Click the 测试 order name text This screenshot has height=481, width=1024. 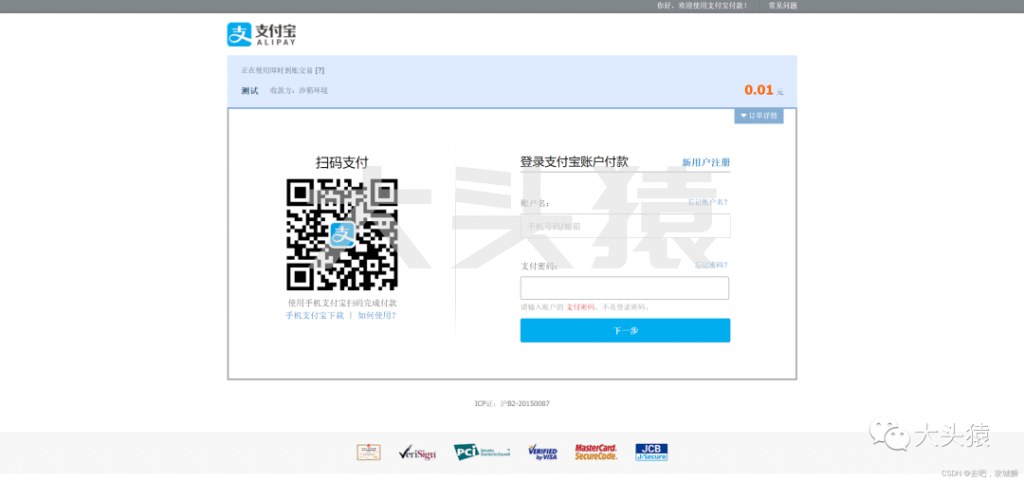coord(249,91)
